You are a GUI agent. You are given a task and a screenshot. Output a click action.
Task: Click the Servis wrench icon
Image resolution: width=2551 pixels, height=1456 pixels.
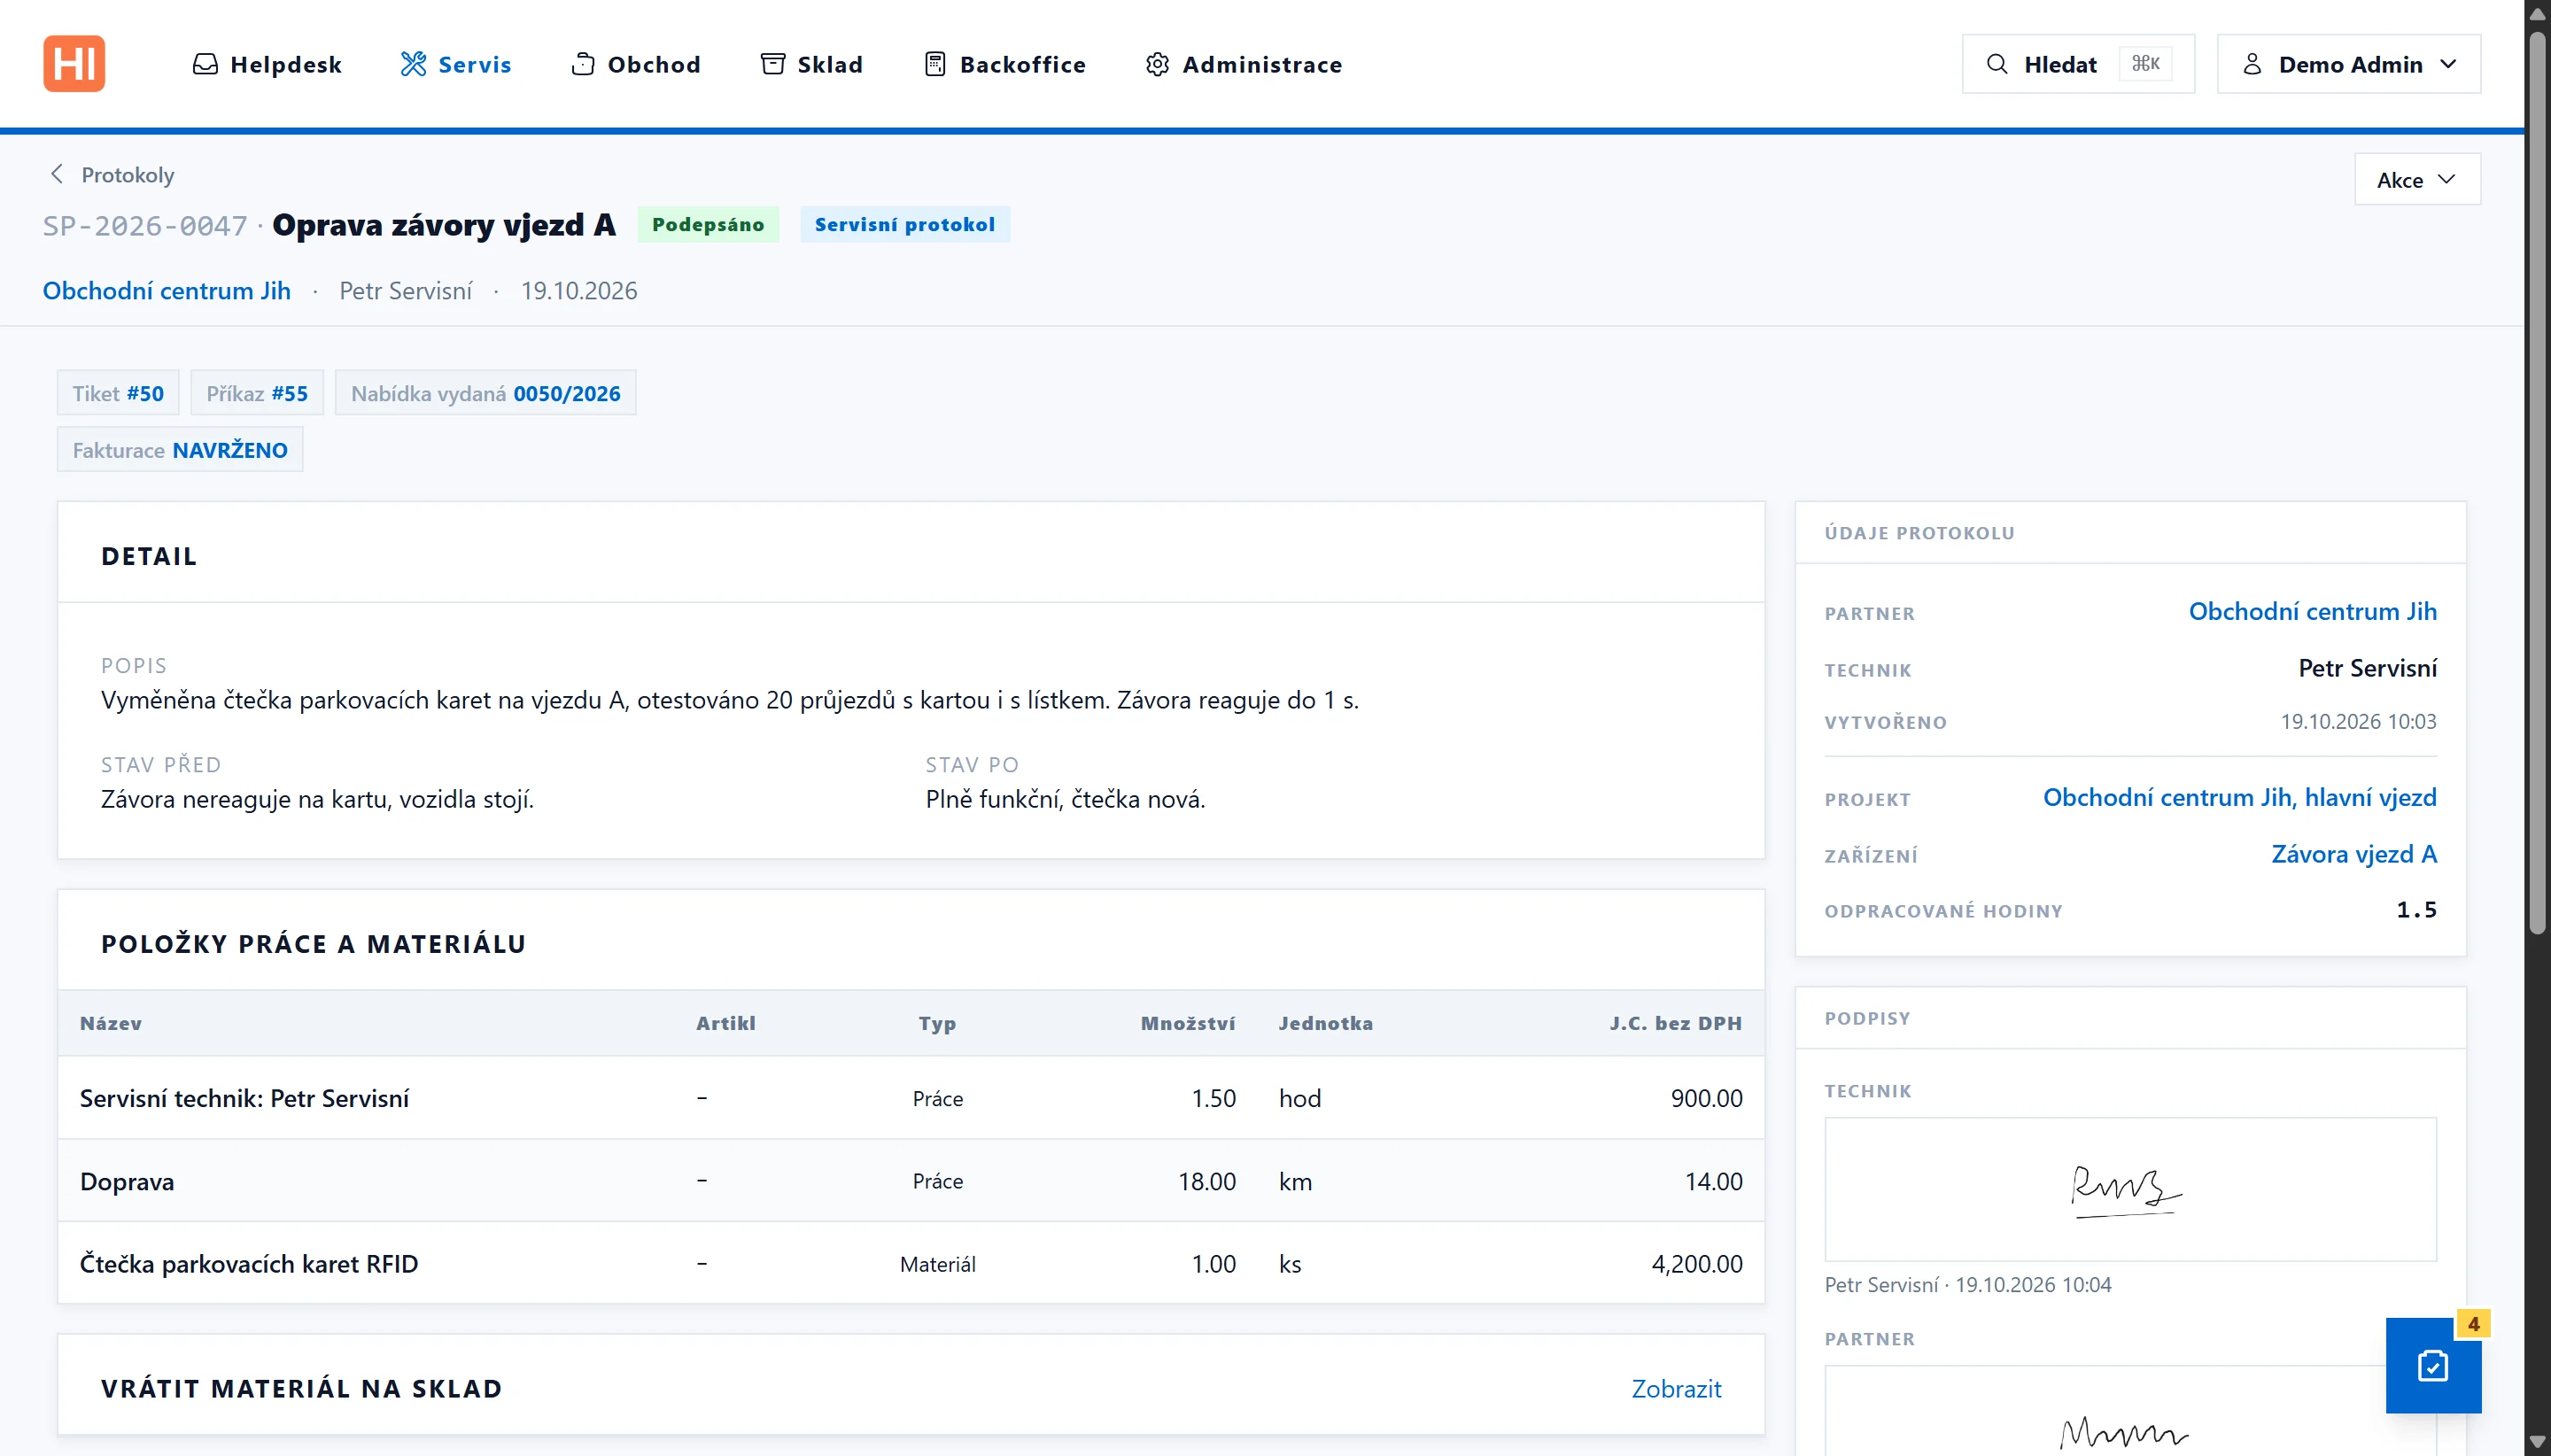point(413,64)
